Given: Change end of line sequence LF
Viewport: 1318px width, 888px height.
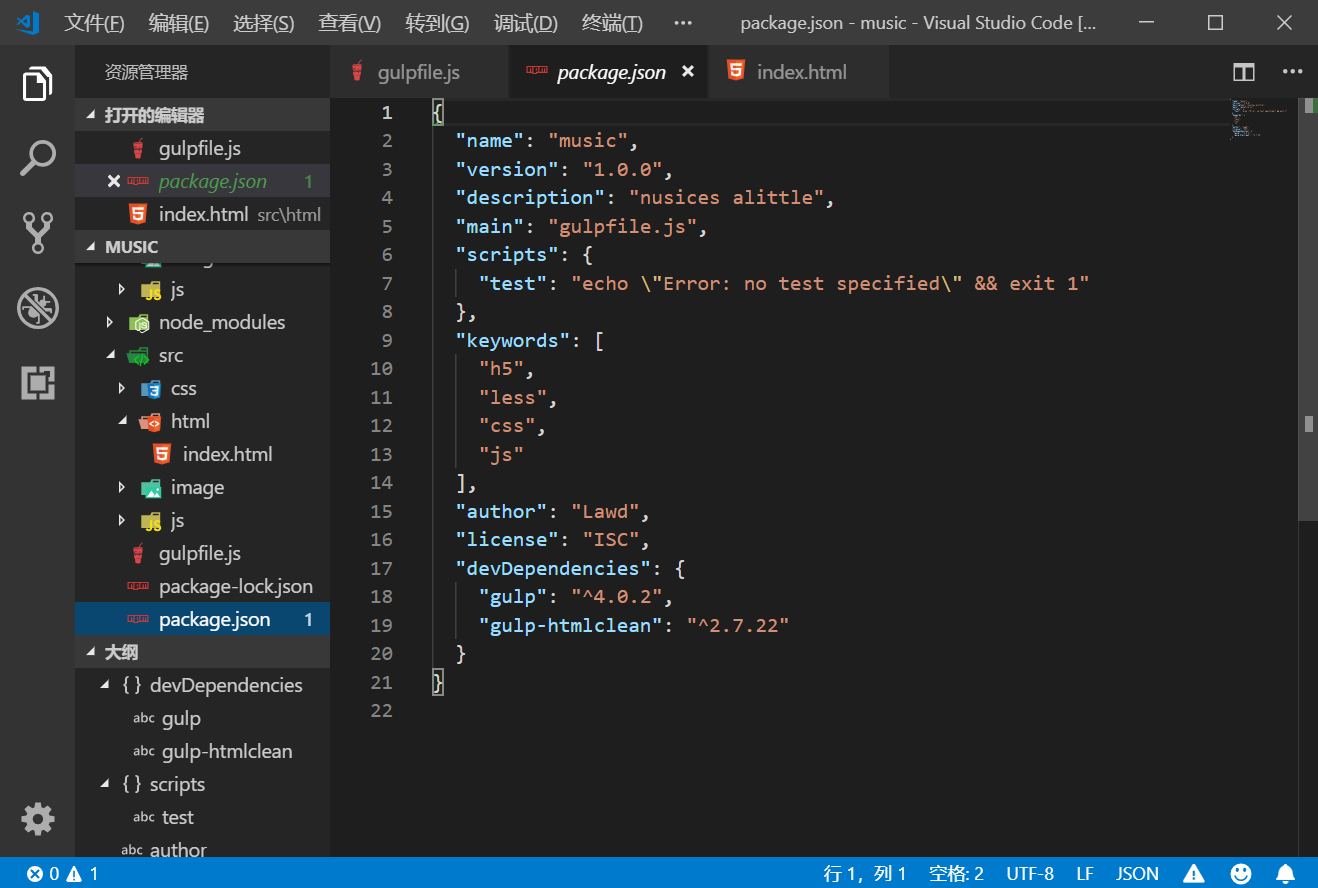Looking at the screenshot, I should tap(1085, 873).
